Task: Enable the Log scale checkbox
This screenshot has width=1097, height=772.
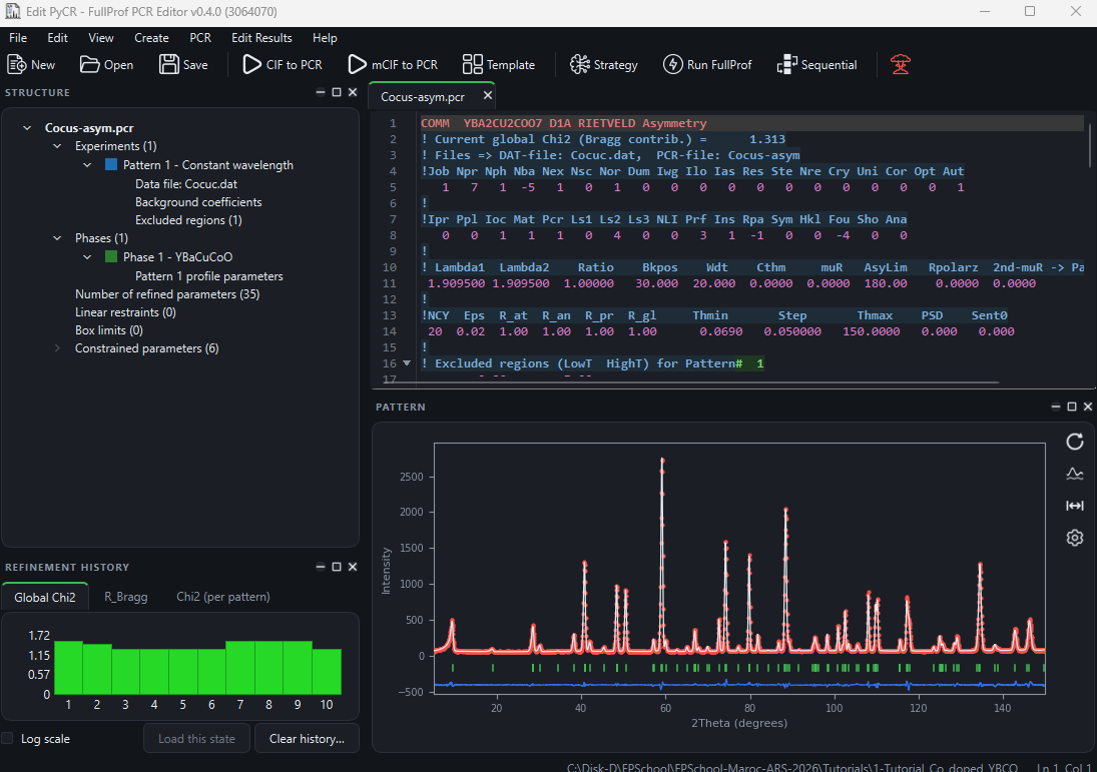Action: pos(8,738)
